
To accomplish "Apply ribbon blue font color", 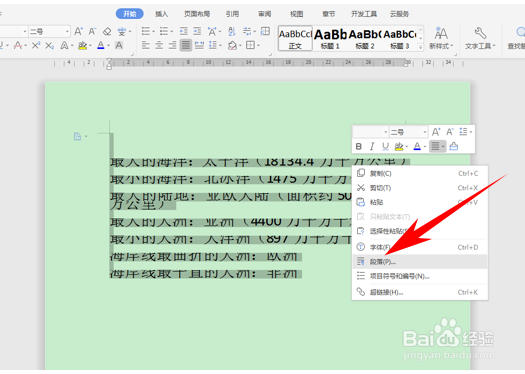I will click(x=101, y=45).
